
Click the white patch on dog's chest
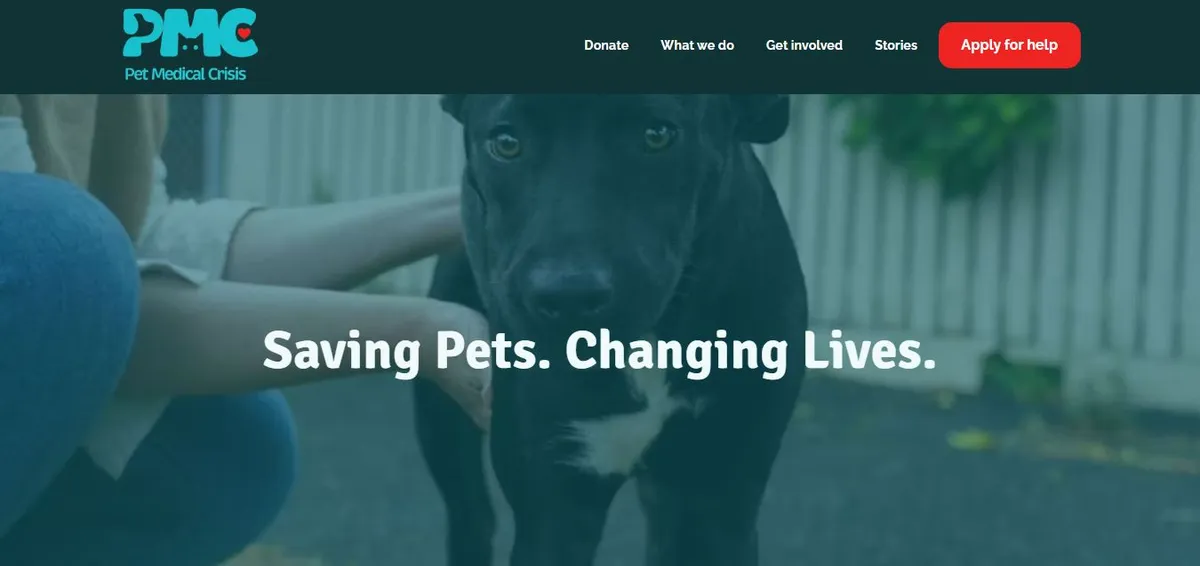click(x=625, y=430)
